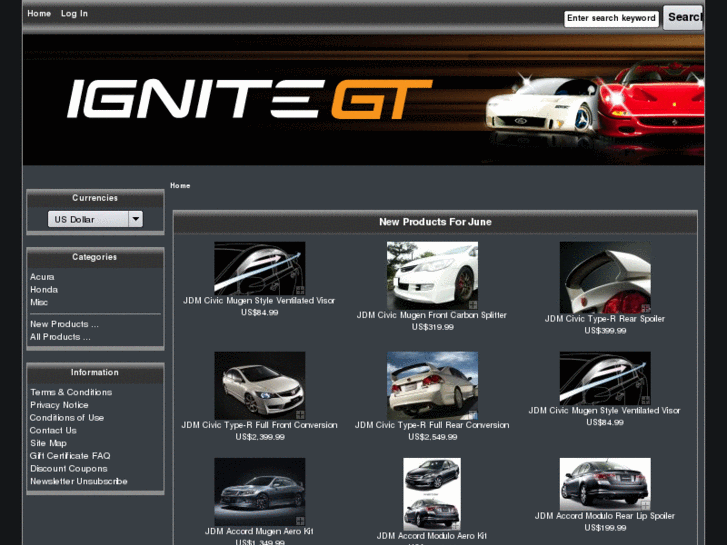Open JDM Accord Modulo Aero Kit image

tap(432, 494)
